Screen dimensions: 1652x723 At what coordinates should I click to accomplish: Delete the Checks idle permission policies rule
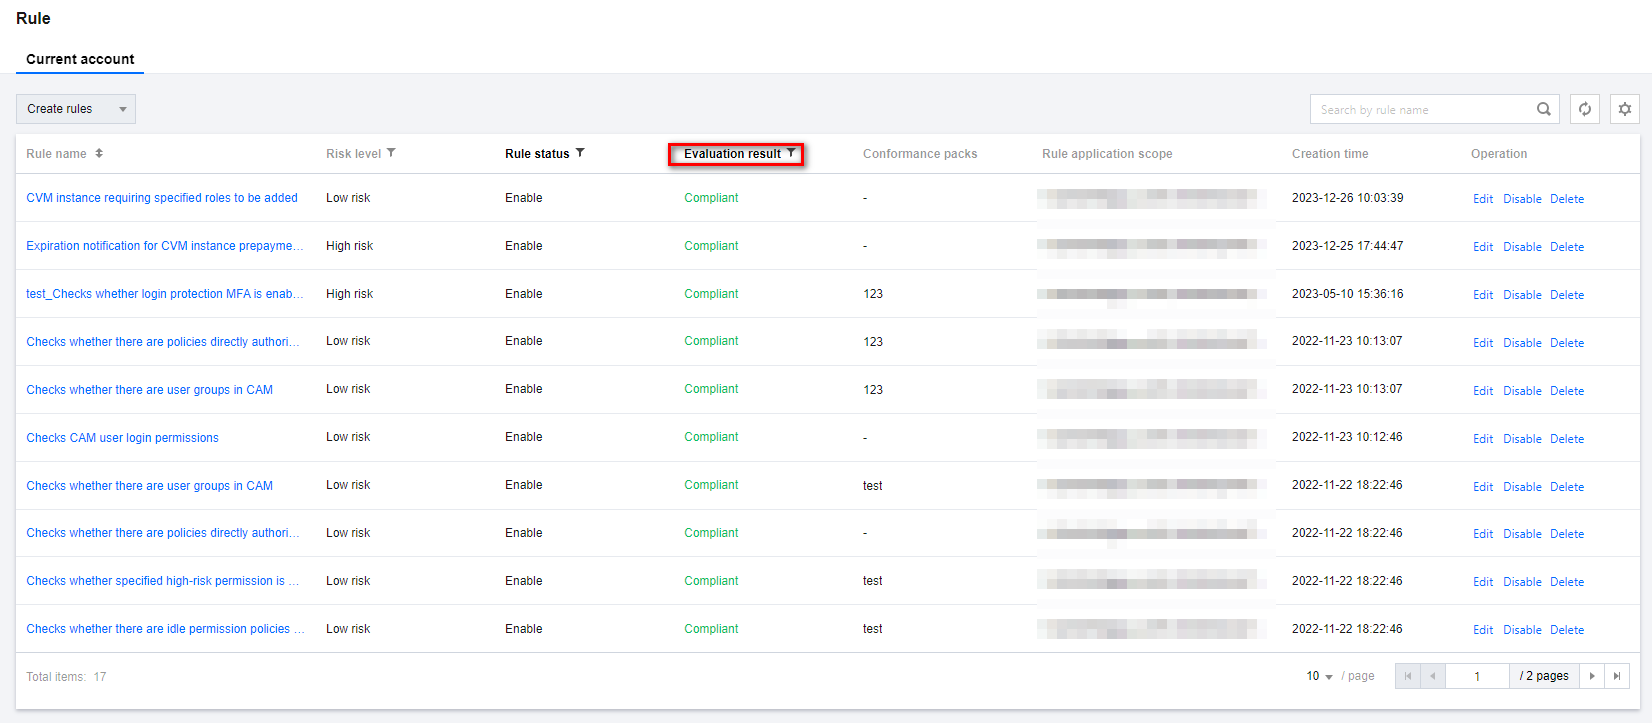click(1567, 630)
